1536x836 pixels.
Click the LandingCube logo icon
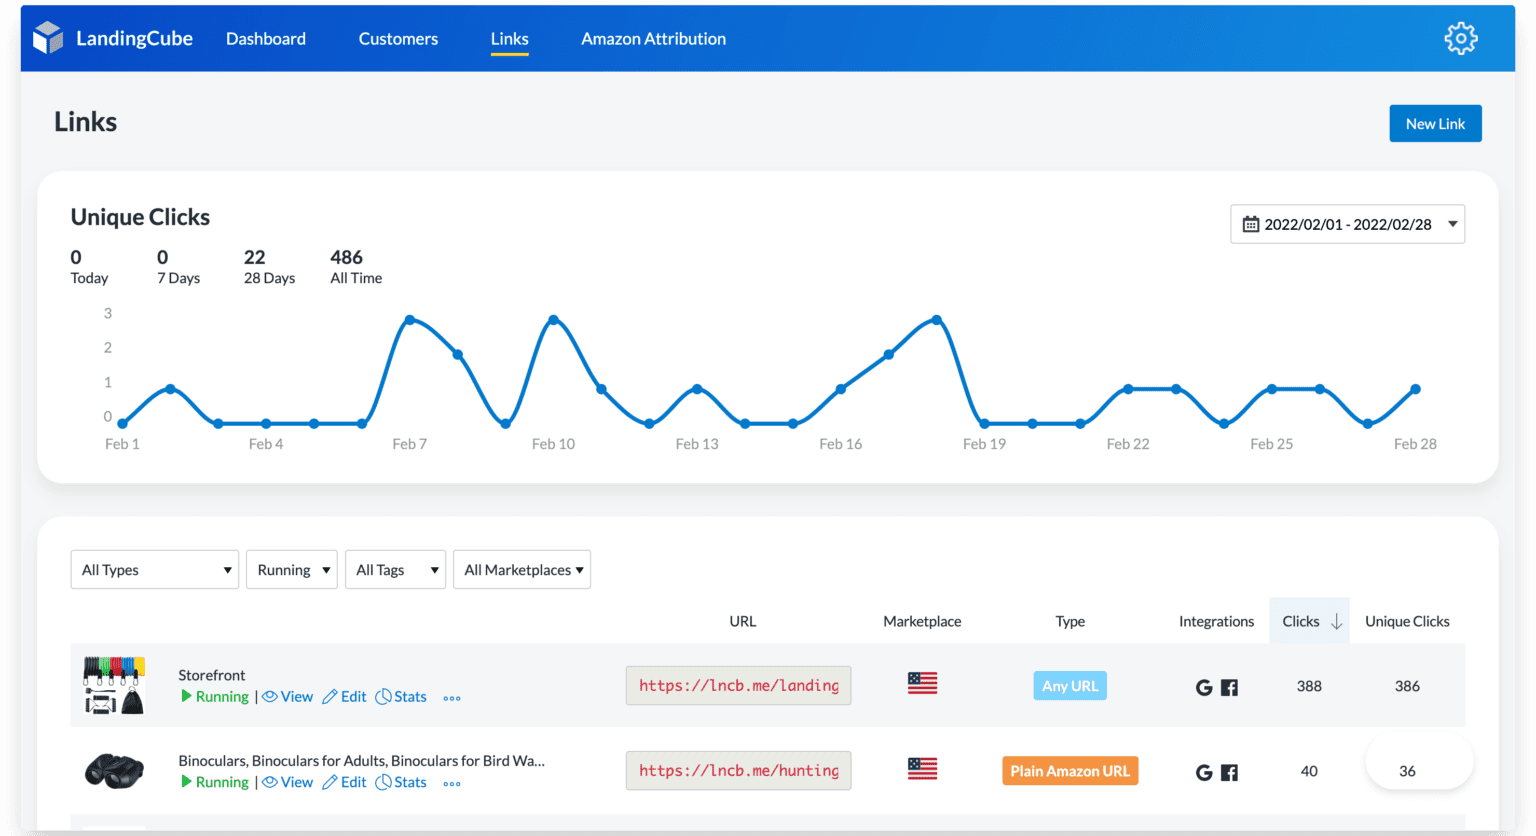48,37
